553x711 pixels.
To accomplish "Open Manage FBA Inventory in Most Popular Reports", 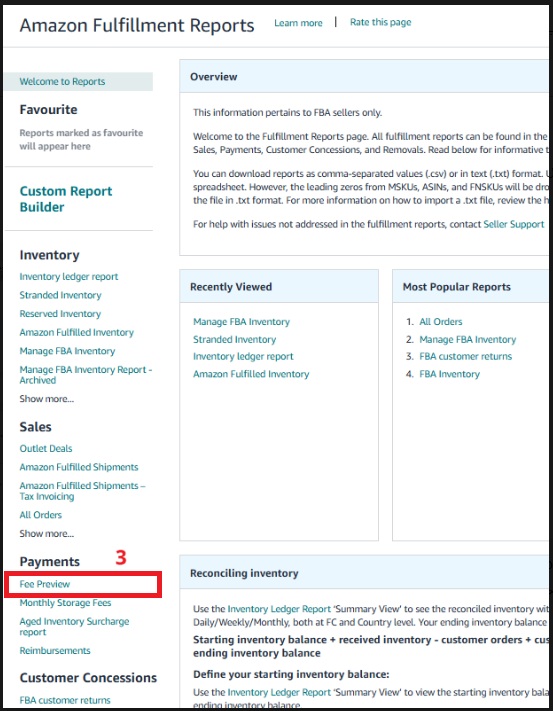I will click(467, 340).
